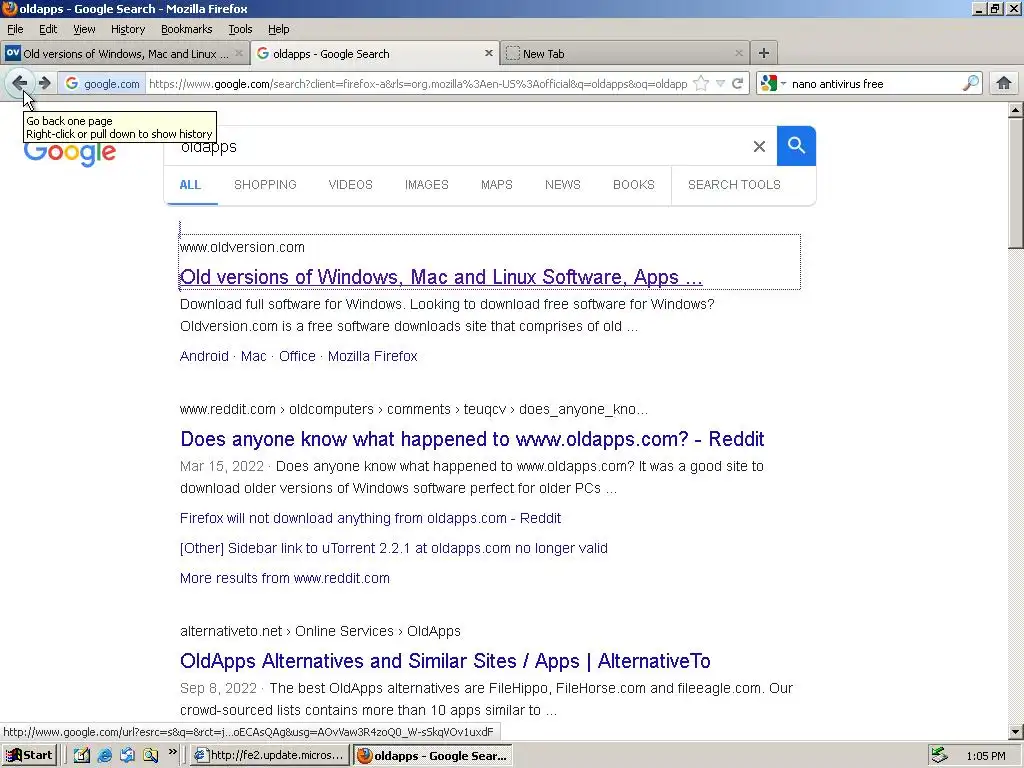Open the View menu
The image size is (1024, 768).
(84, 29)
